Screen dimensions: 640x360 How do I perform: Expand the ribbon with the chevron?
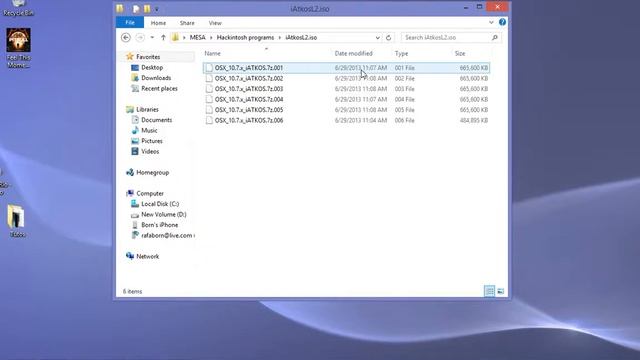pyautogui.click(x=491, y=22)
